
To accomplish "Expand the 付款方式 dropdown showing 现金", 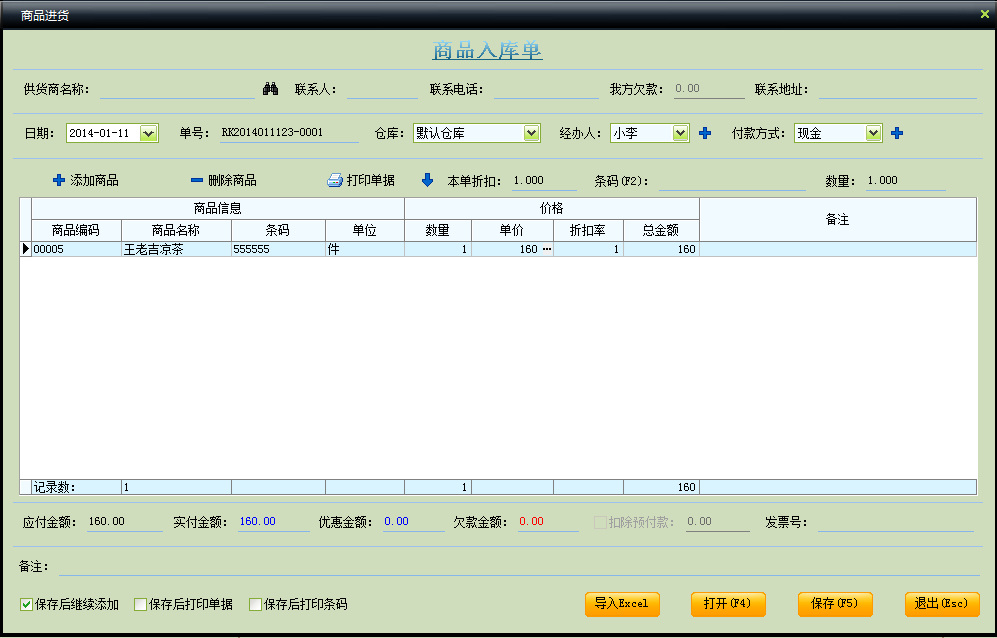I will click(874, 133).
